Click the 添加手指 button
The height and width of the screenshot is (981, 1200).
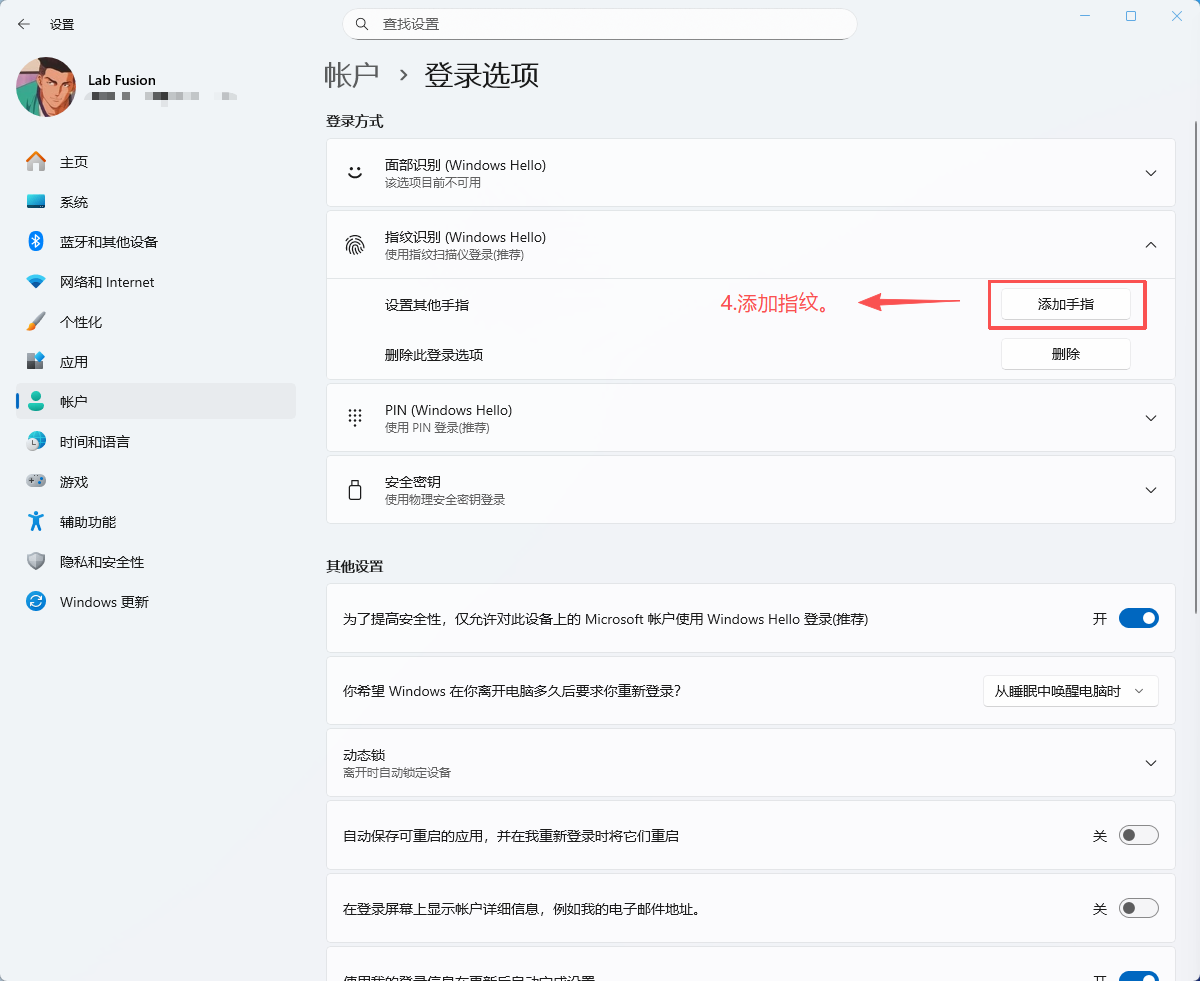pos(1065,305)
